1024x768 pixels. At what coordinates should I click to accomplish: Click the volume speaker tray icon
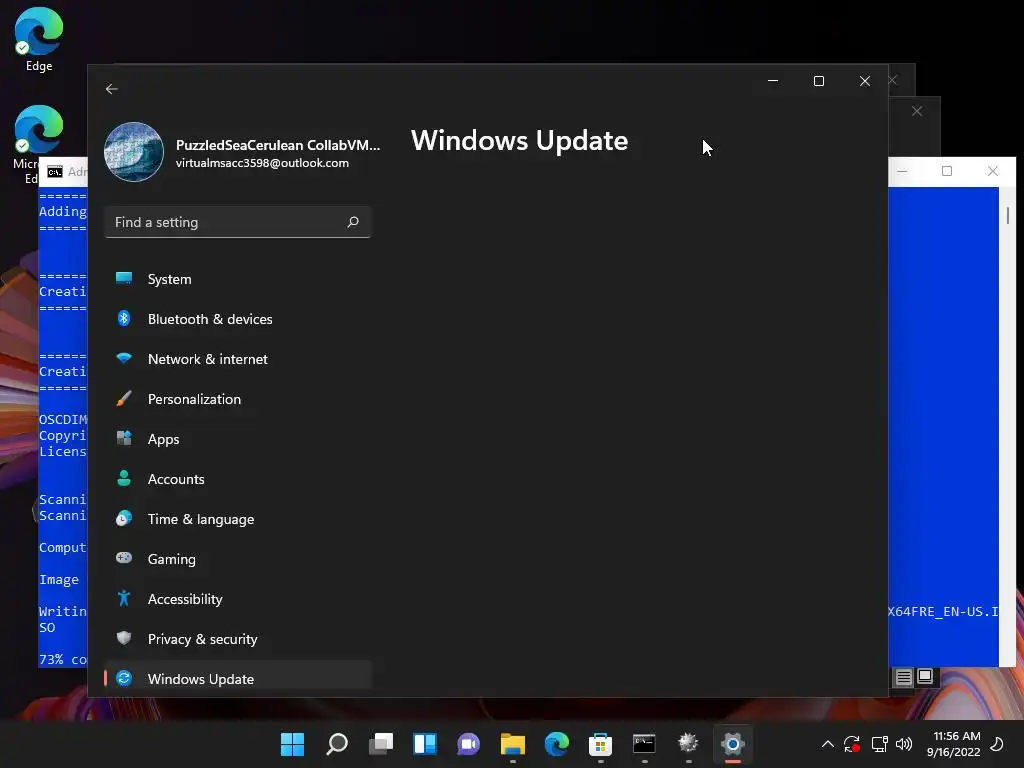[904, 744]
